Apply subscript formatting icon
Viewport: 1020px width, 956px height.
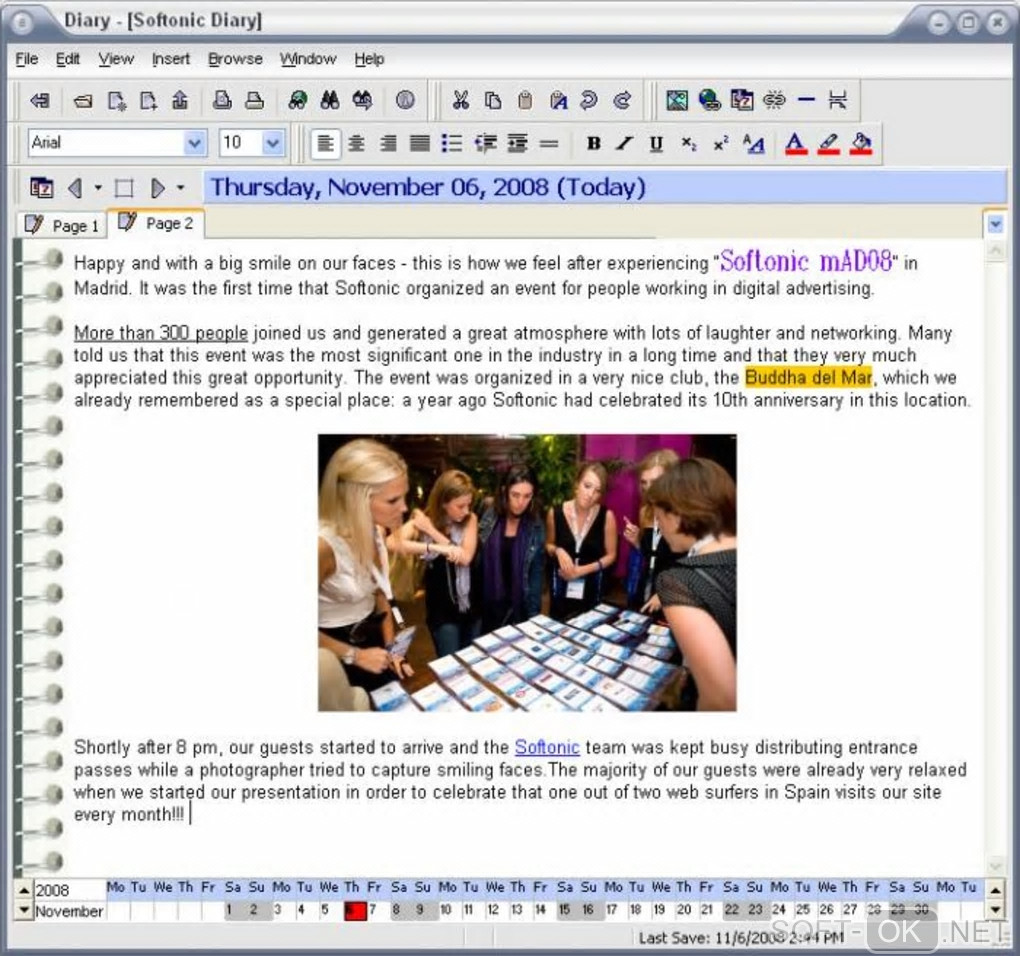689,143
